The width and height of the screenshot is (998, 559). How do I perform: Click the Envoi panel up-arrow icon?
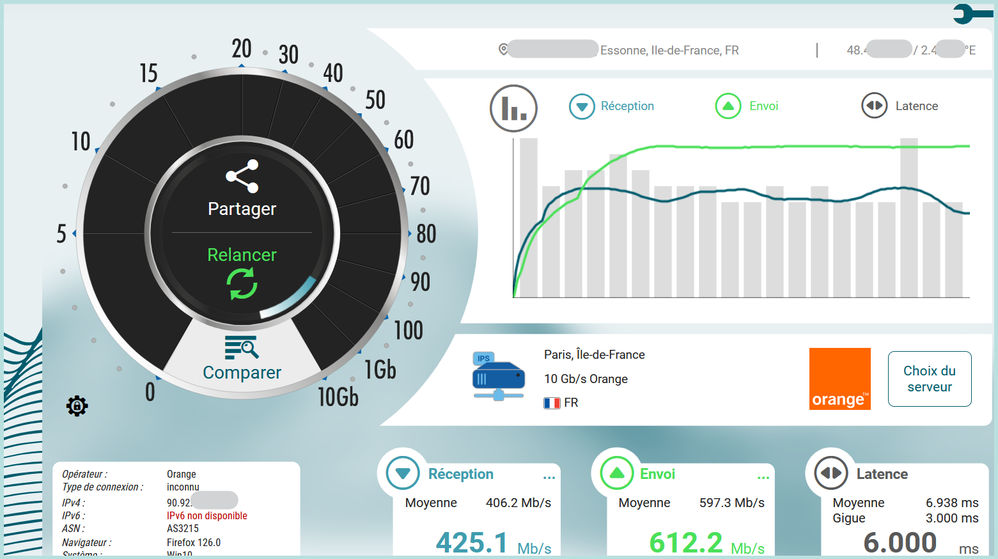pyautogui.click(x=617, y=474)
